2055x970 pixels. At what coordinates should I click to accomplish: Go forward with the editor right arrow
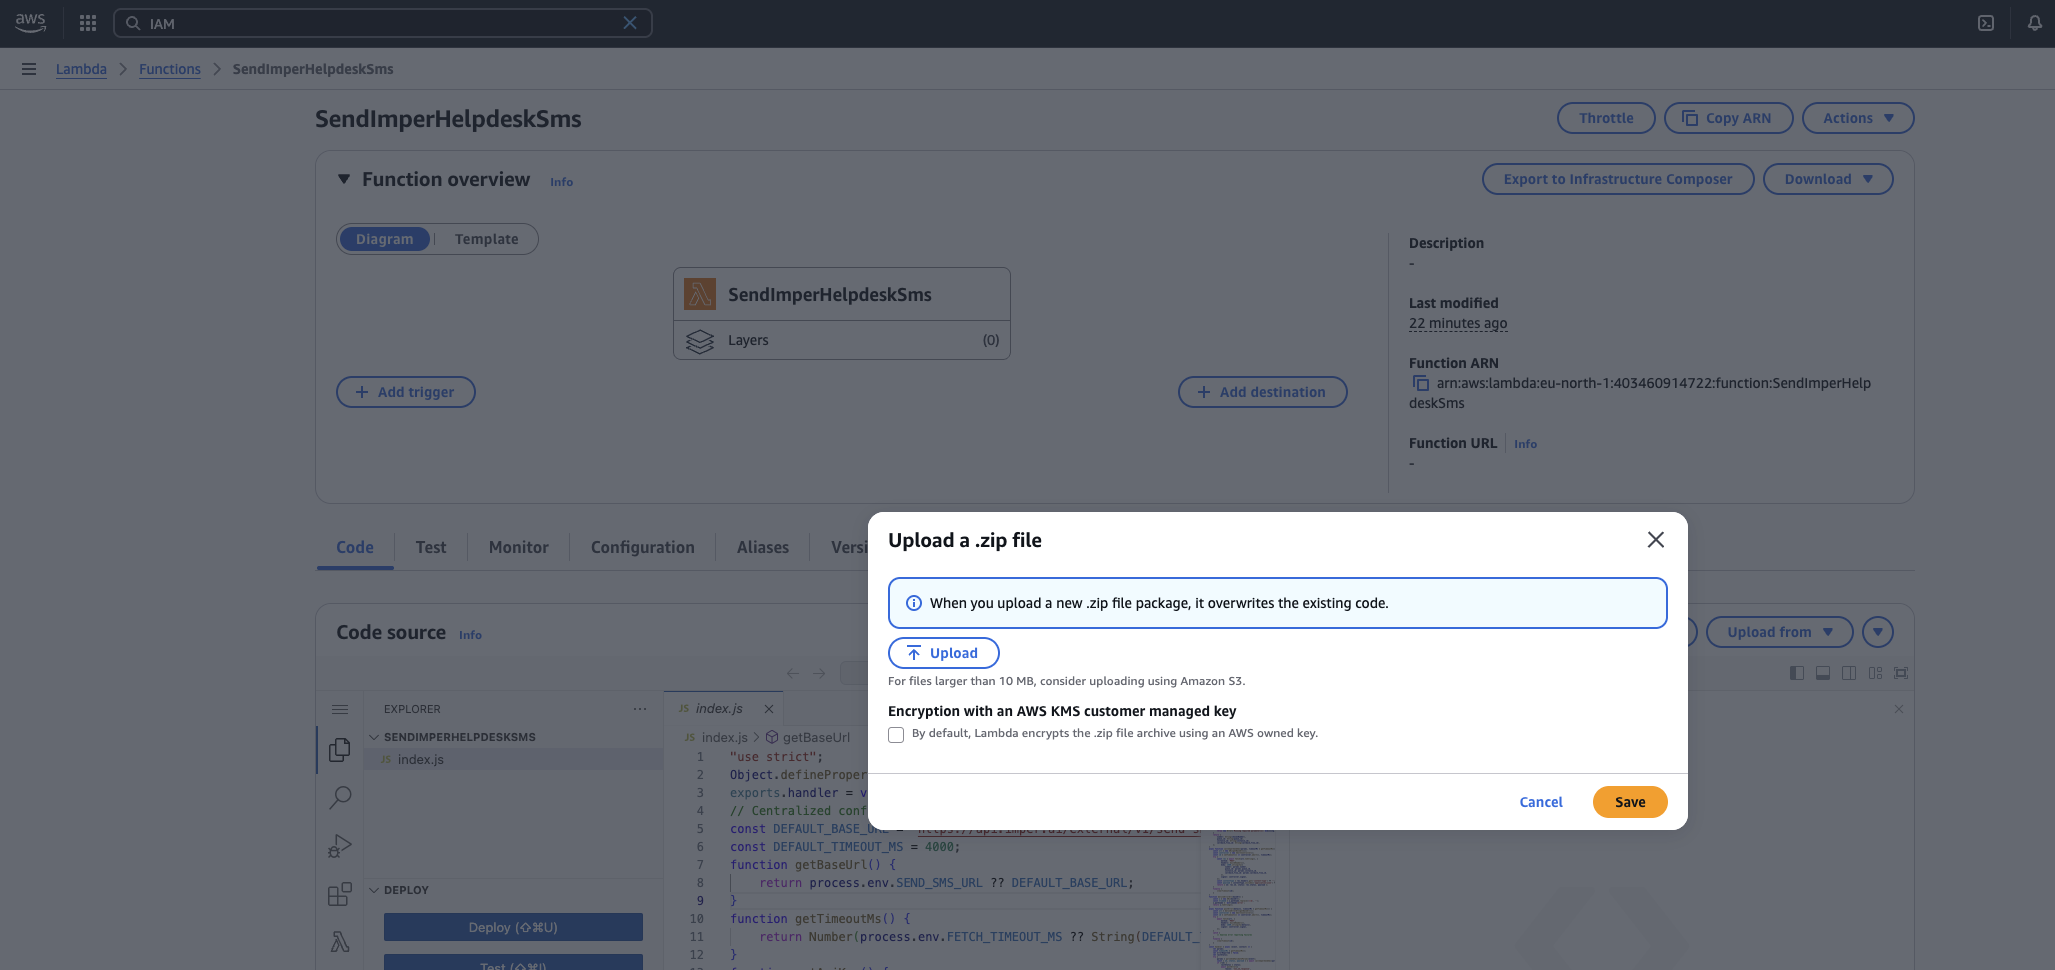click(819, 673)
